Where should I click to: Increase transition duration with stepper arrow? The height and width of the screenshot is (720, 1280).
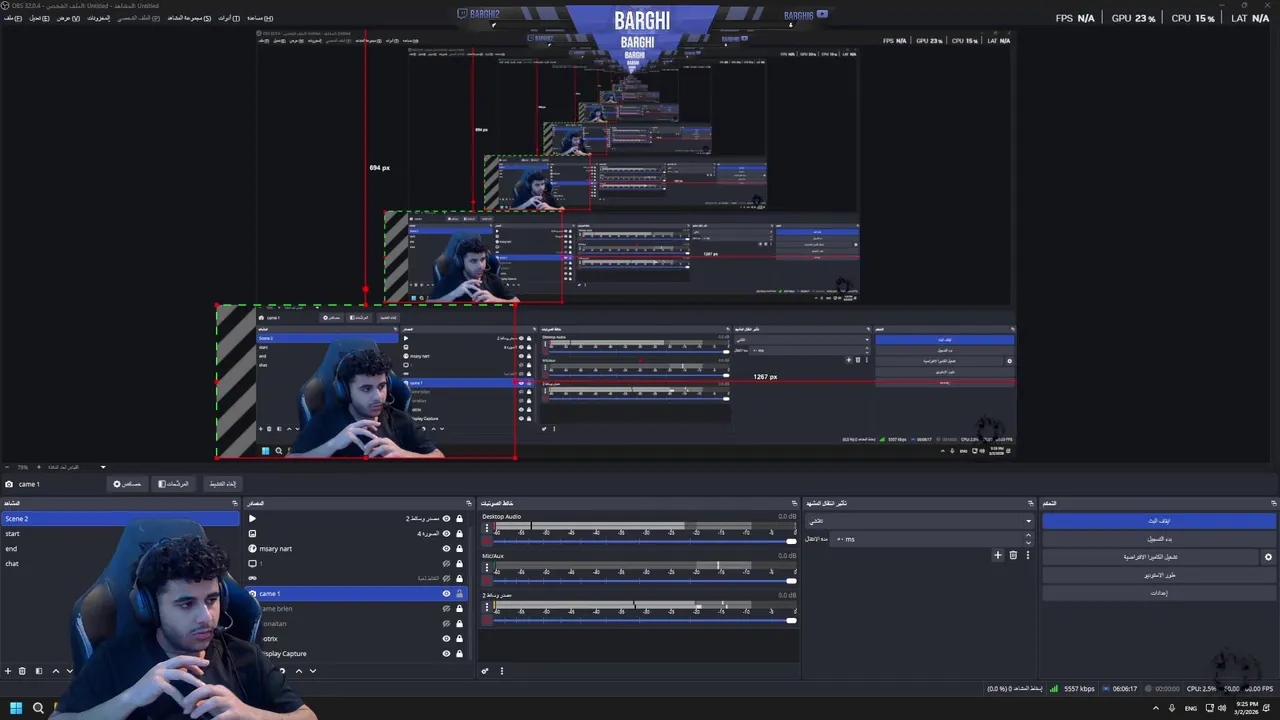[1028, 536]
